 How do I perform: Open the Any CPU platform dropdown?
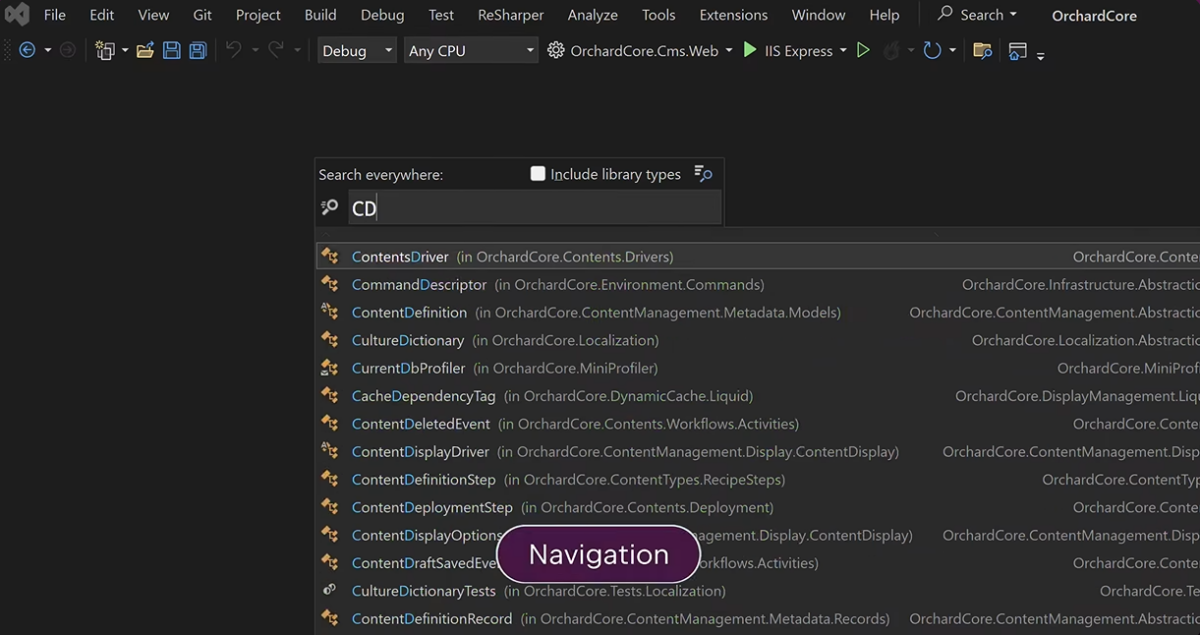coord(471,50)
